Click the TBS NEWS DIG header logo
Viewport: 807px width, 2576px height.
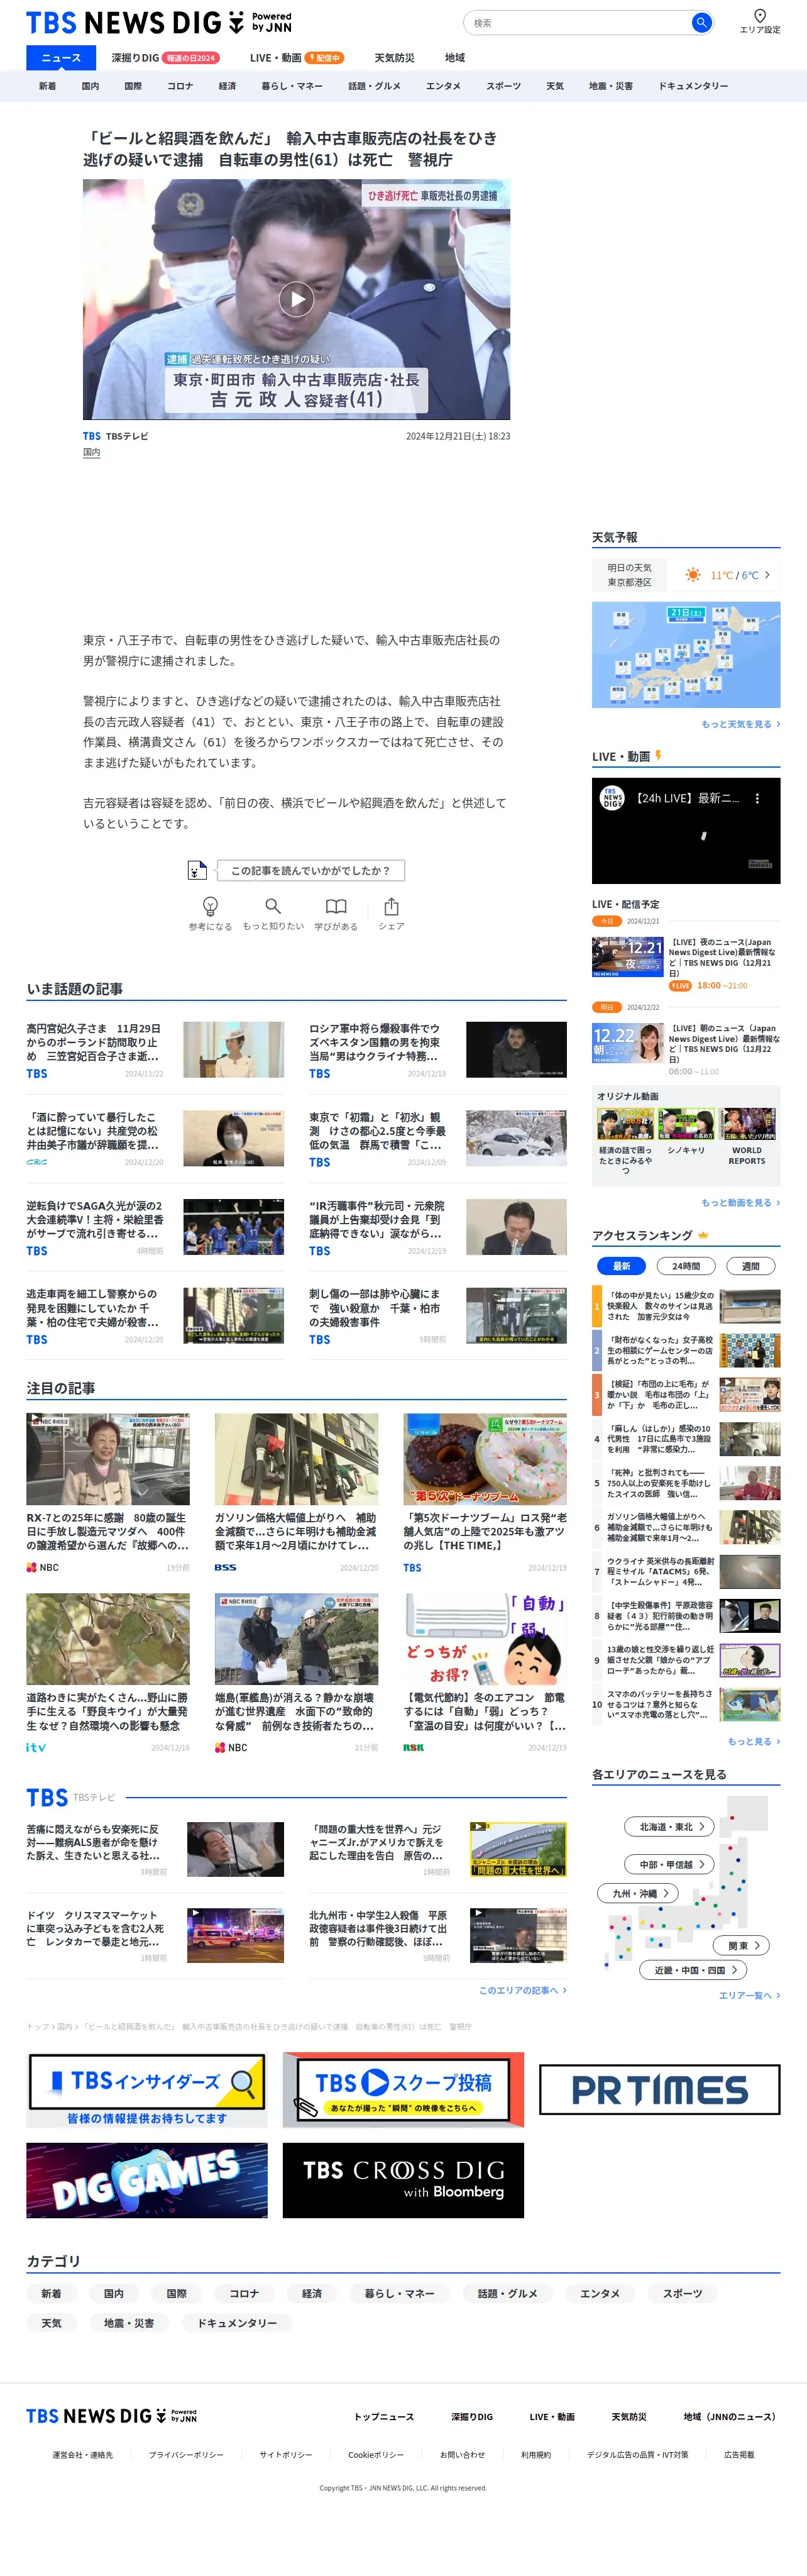tap(159, 22)
